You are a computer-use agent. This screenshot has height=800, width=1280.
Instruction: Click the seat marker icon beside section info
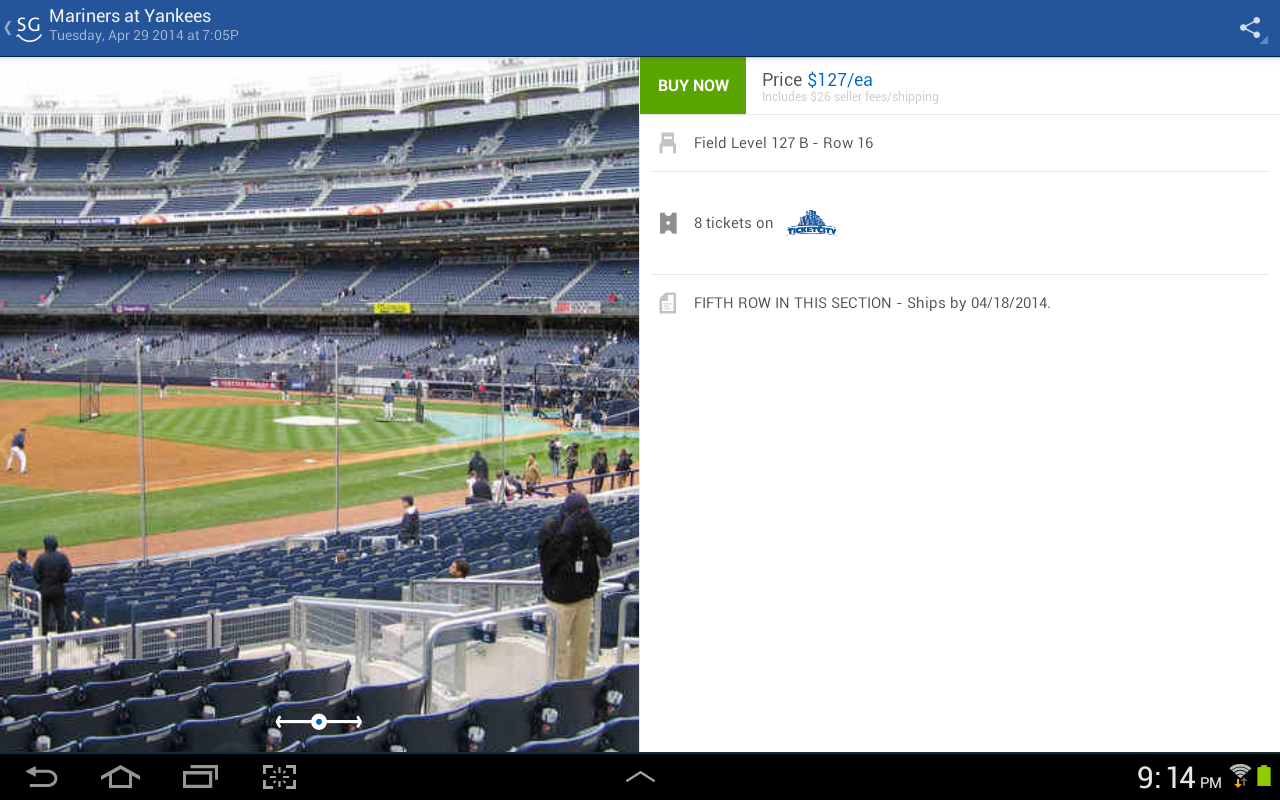click(x=667, y=142)
